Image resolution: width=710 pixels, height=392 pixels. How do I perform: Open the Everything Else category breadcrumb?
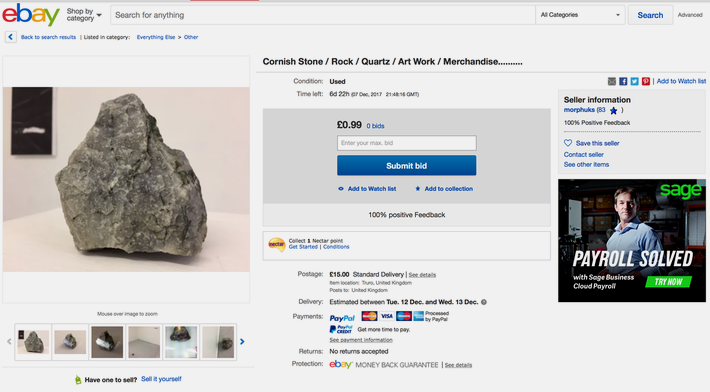tap(156, 37)
